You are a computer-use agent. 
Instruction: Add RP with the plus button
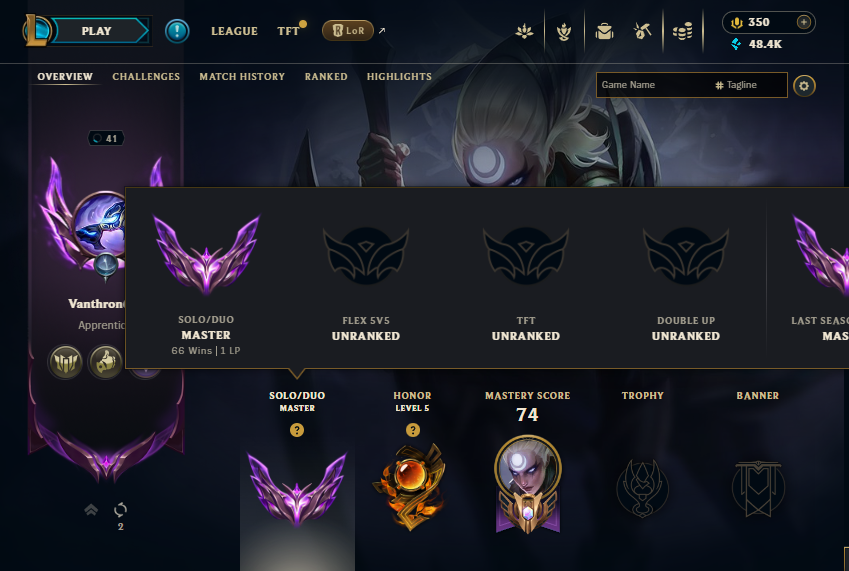(804, 22)
